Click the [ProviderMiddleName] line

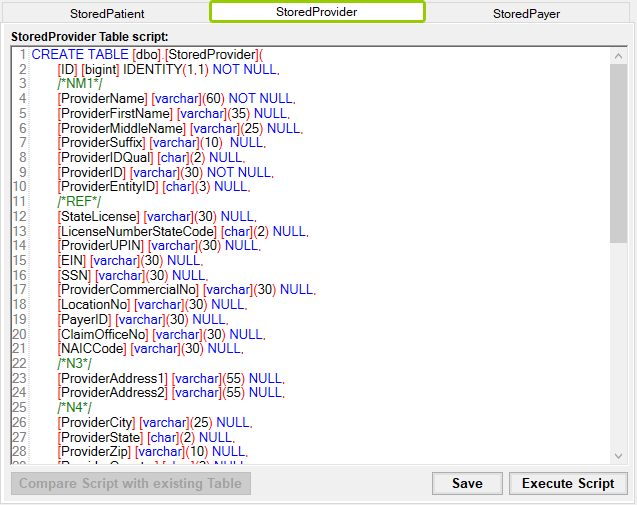click(x=180, y=128)
